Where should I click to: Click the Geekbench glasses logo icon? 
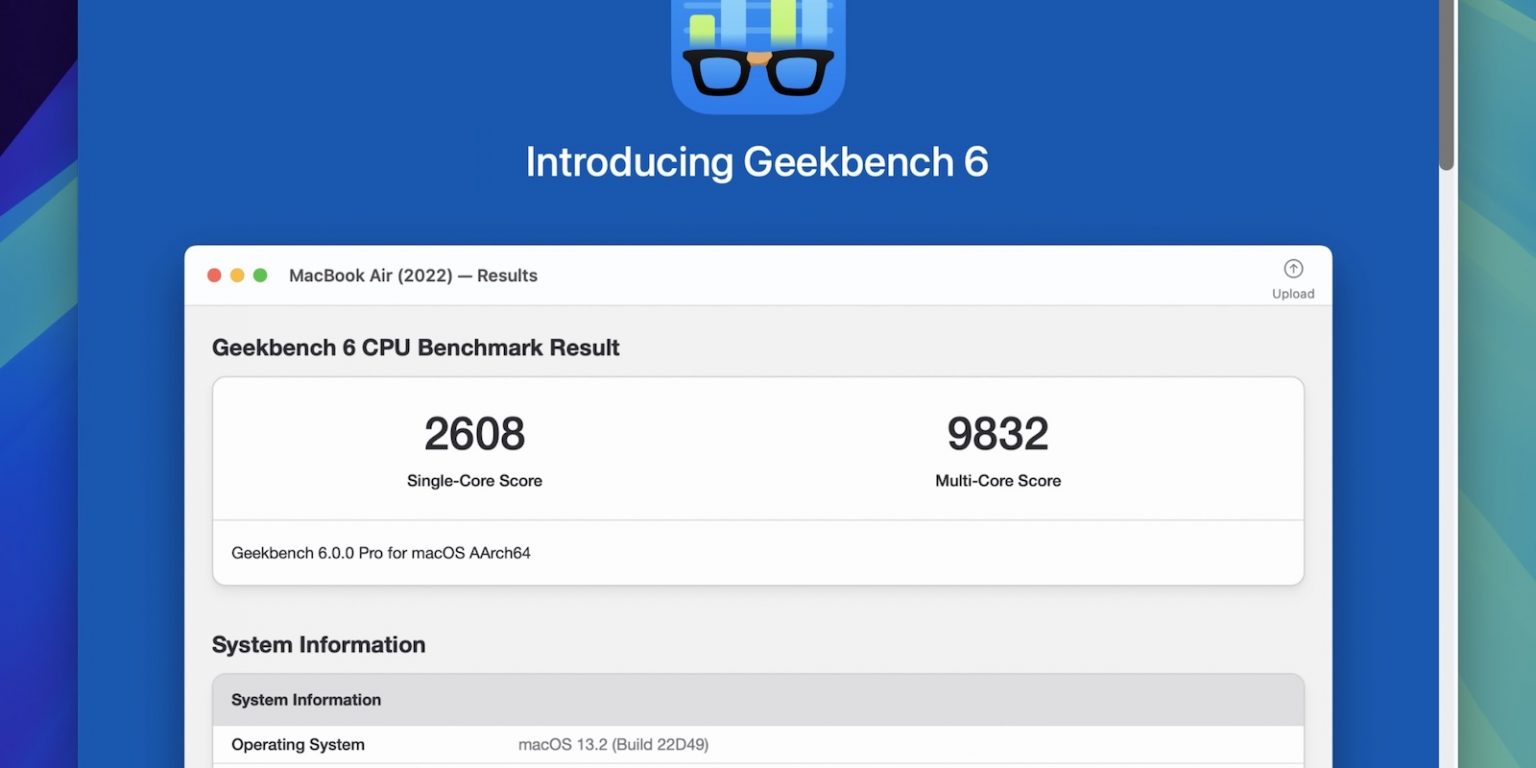758,55
